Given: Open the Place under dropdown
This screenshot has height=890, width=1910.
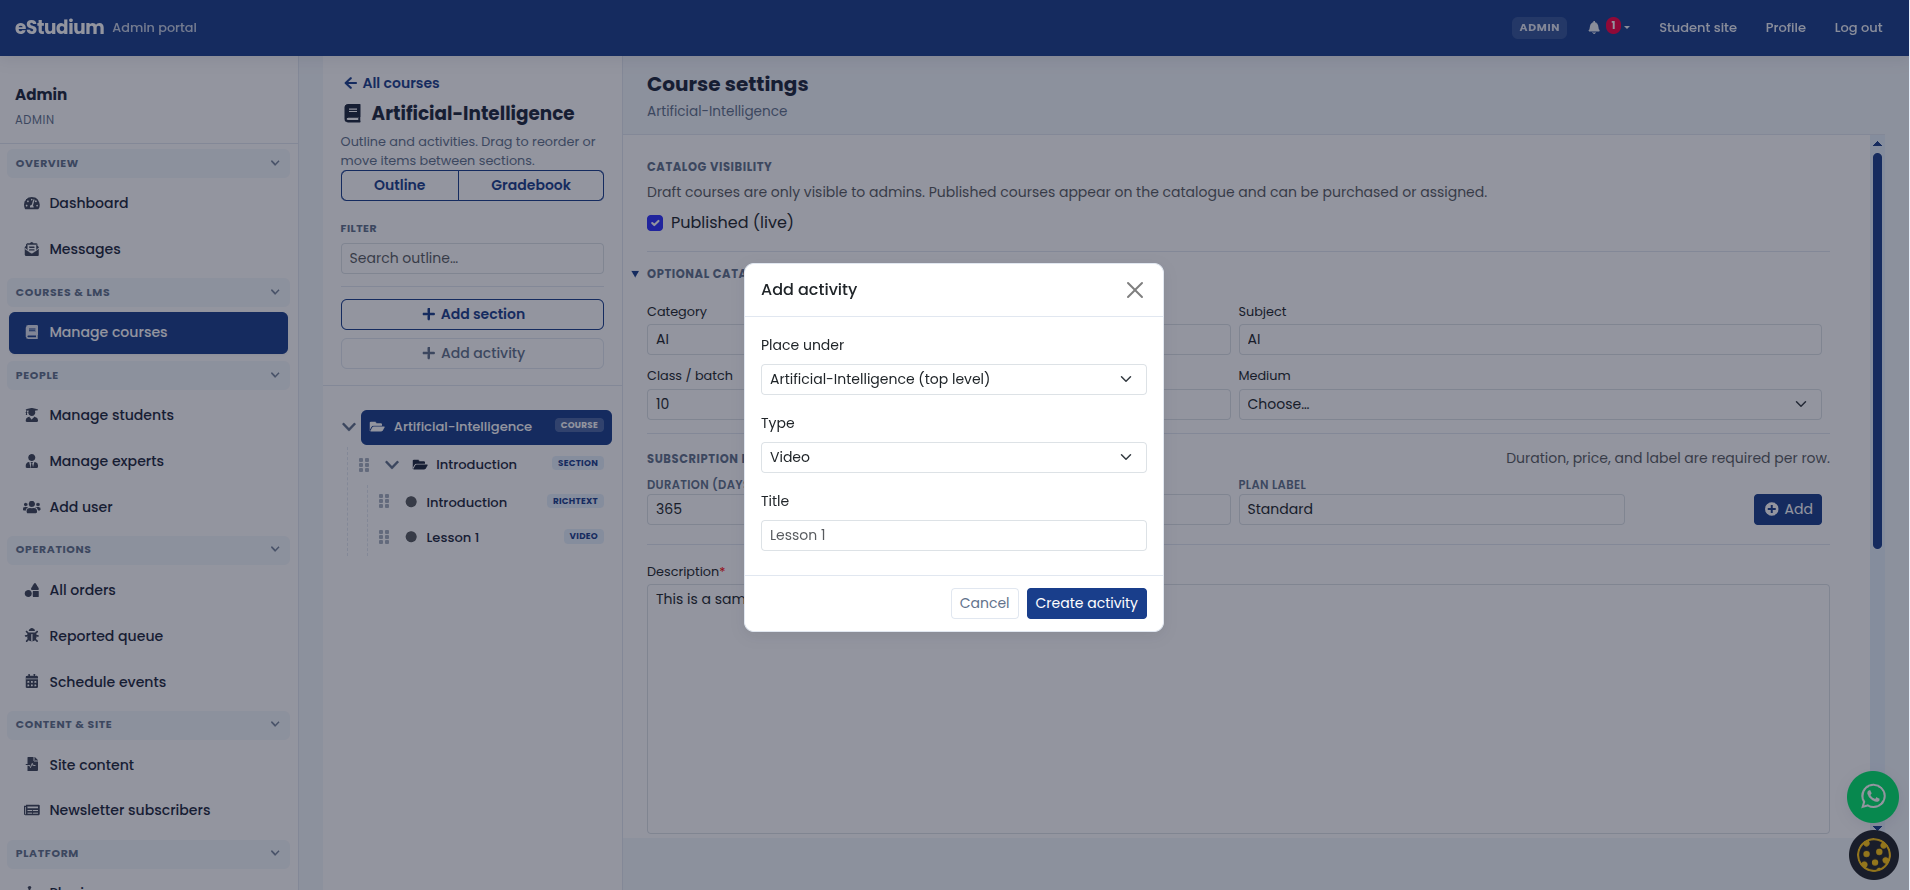Looking at the screenshot, I should 953,379.
